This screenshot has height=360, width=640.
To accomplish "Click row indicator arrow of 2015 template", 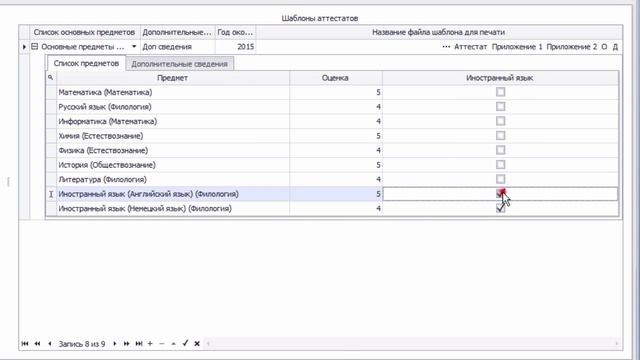I will (24, 47).
